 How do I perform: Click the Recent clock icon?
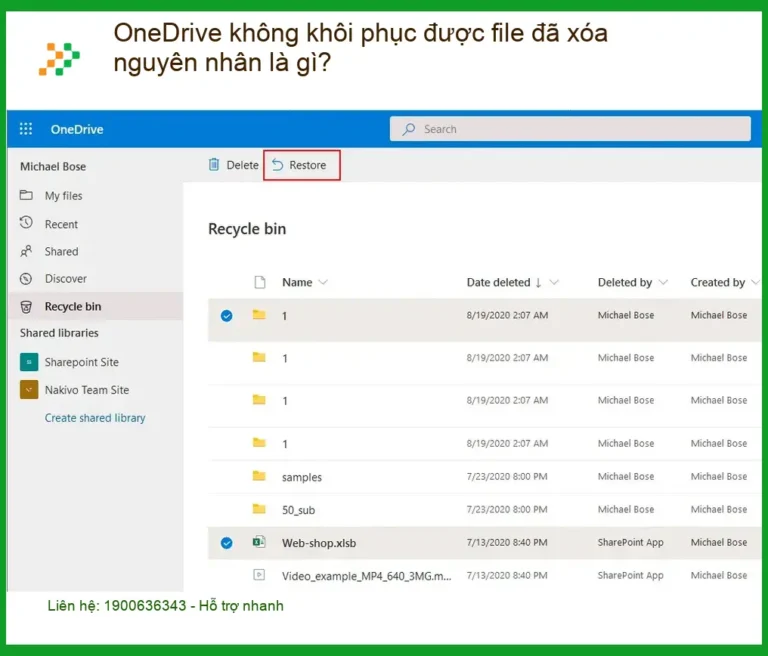(26, 223)
